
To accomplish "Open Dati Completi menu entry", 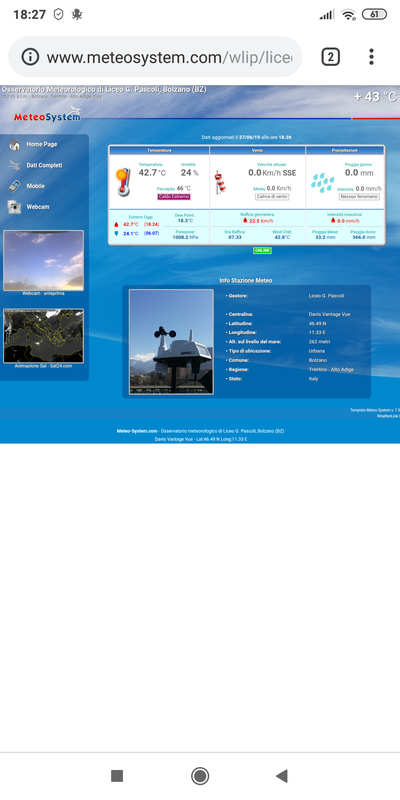I will click(x=44, y=165).
